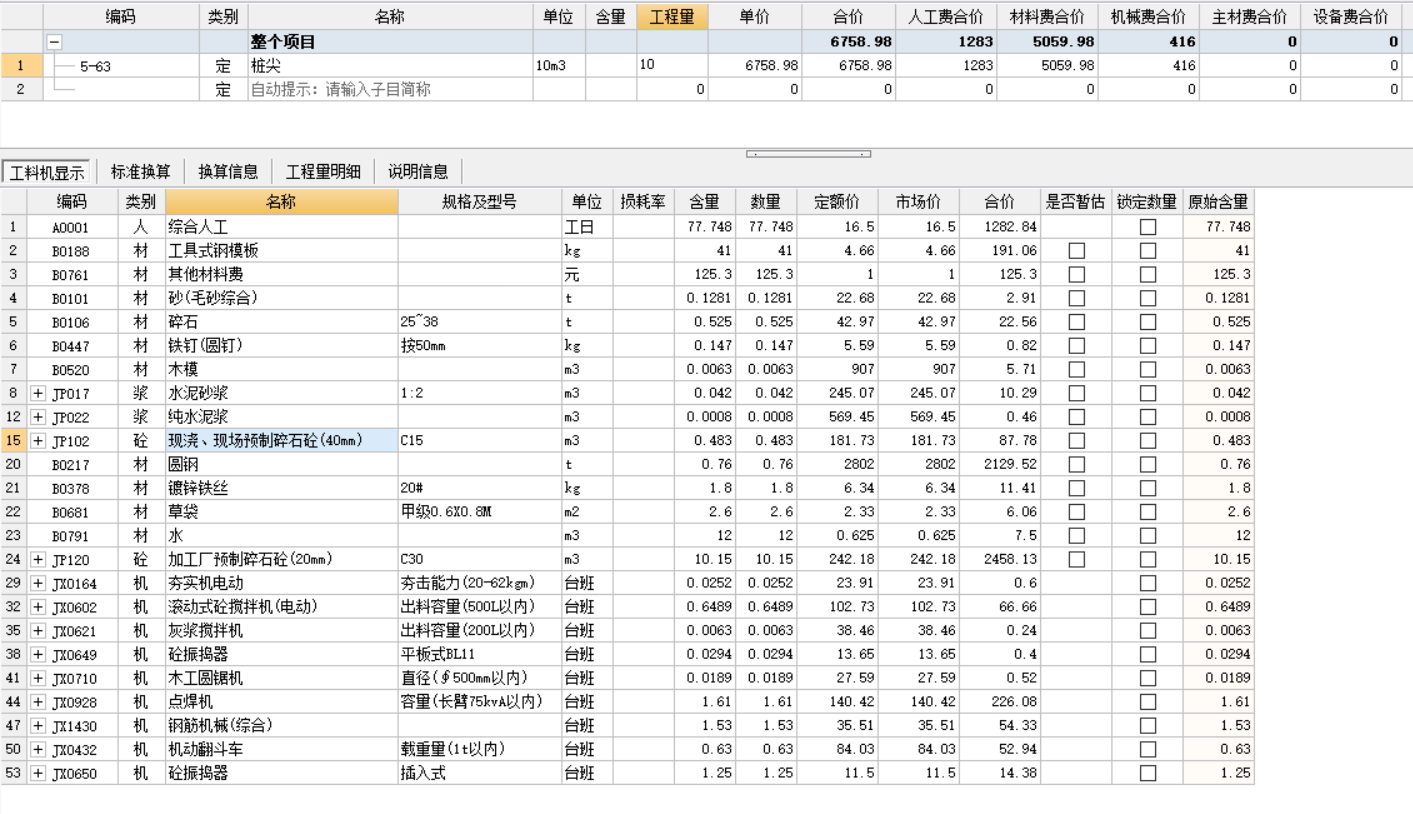Click the 25~38 specification cell

click(x=479, y=322)
